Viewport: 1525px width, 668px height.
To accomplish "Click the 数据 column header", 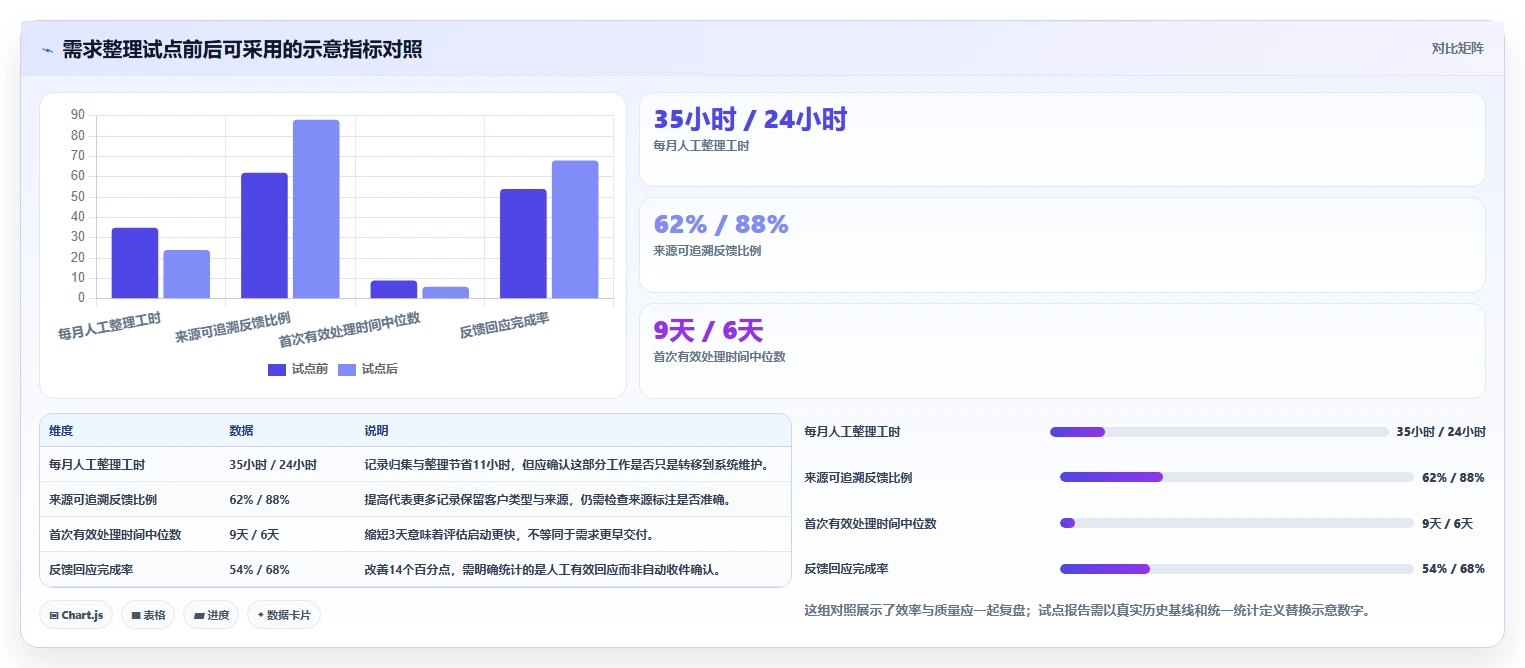I will coord(241,431).
